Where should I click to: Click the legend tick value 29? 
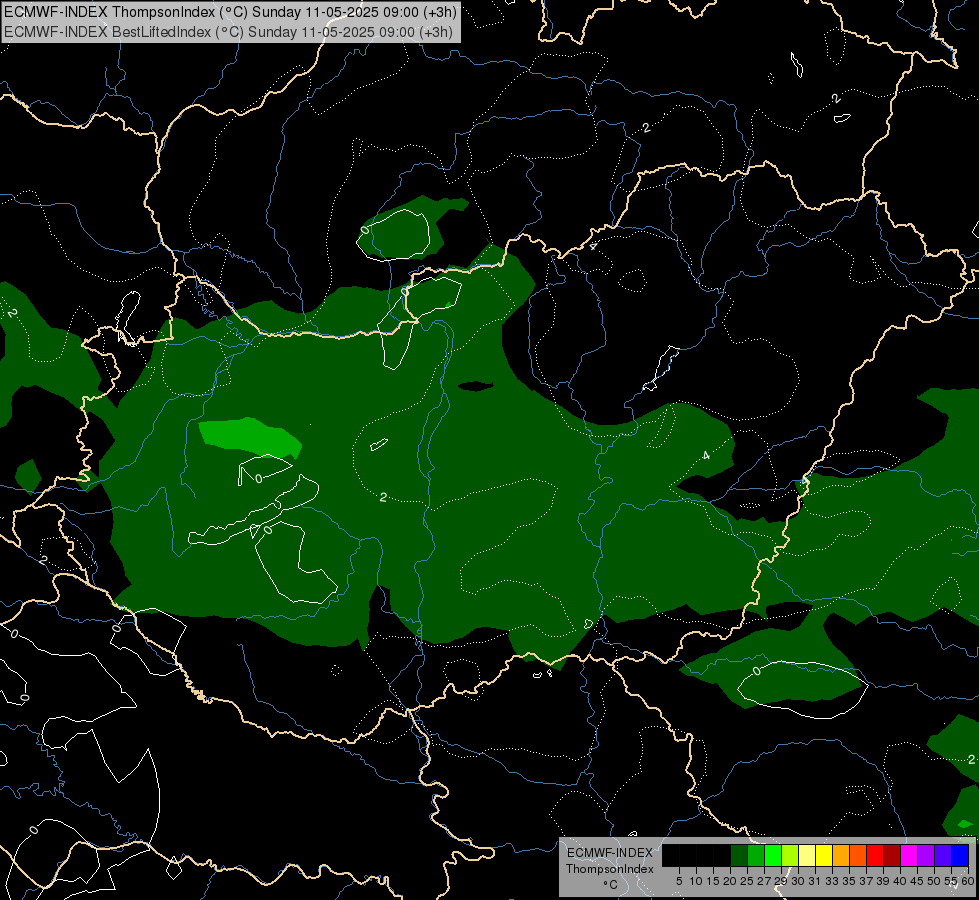(x=782, y=881)
